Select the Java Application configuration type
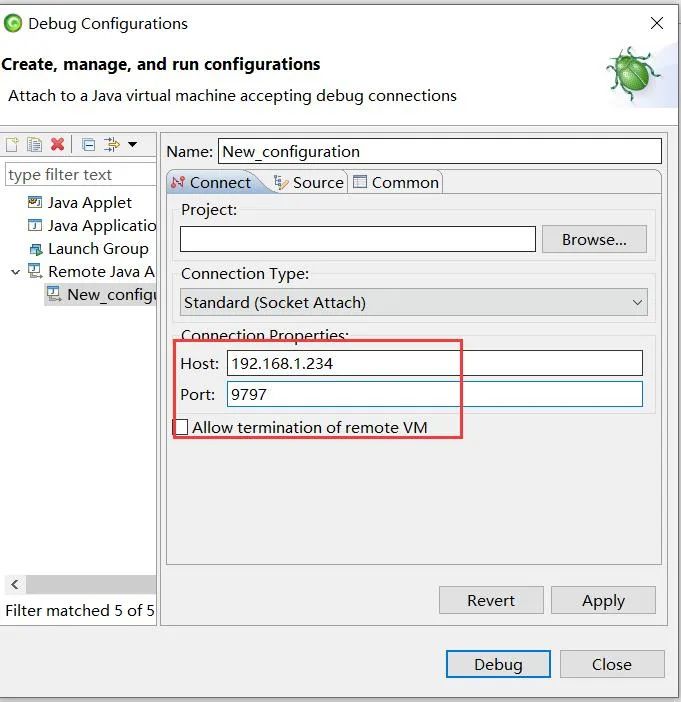 point(100,226)
